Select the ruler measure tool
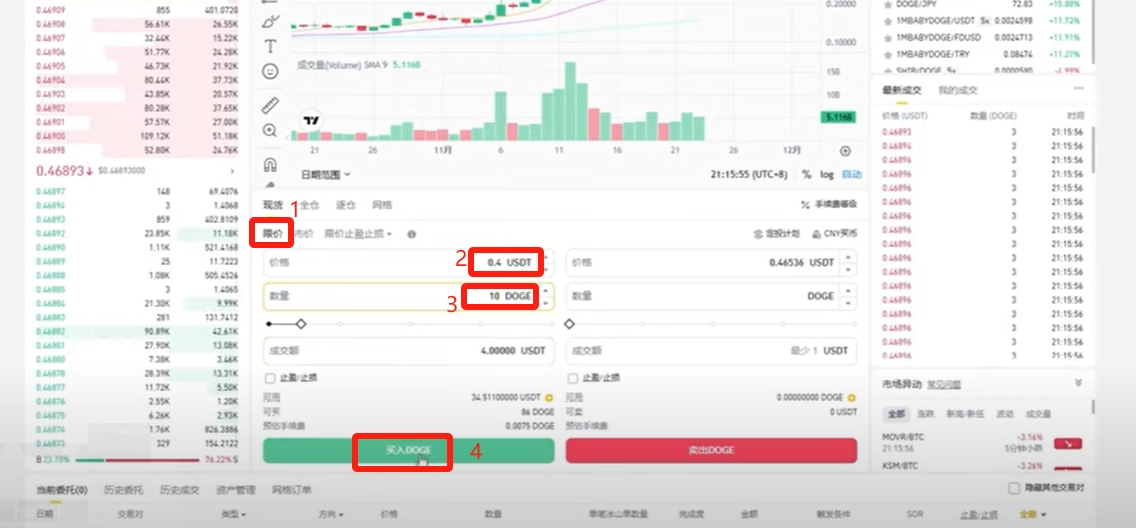This screenshot has width=1136, height=528. point(270,106)
